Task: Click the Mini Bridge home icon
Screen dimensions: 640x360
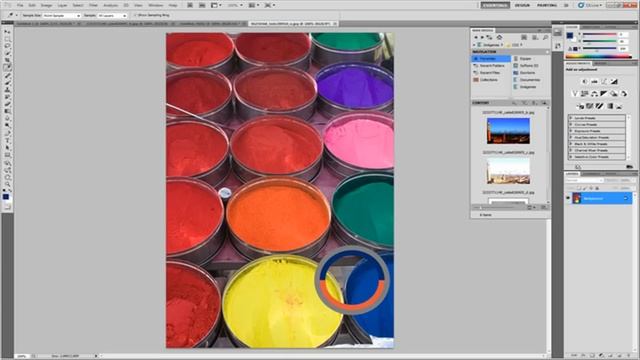Action: click(499, 37)
